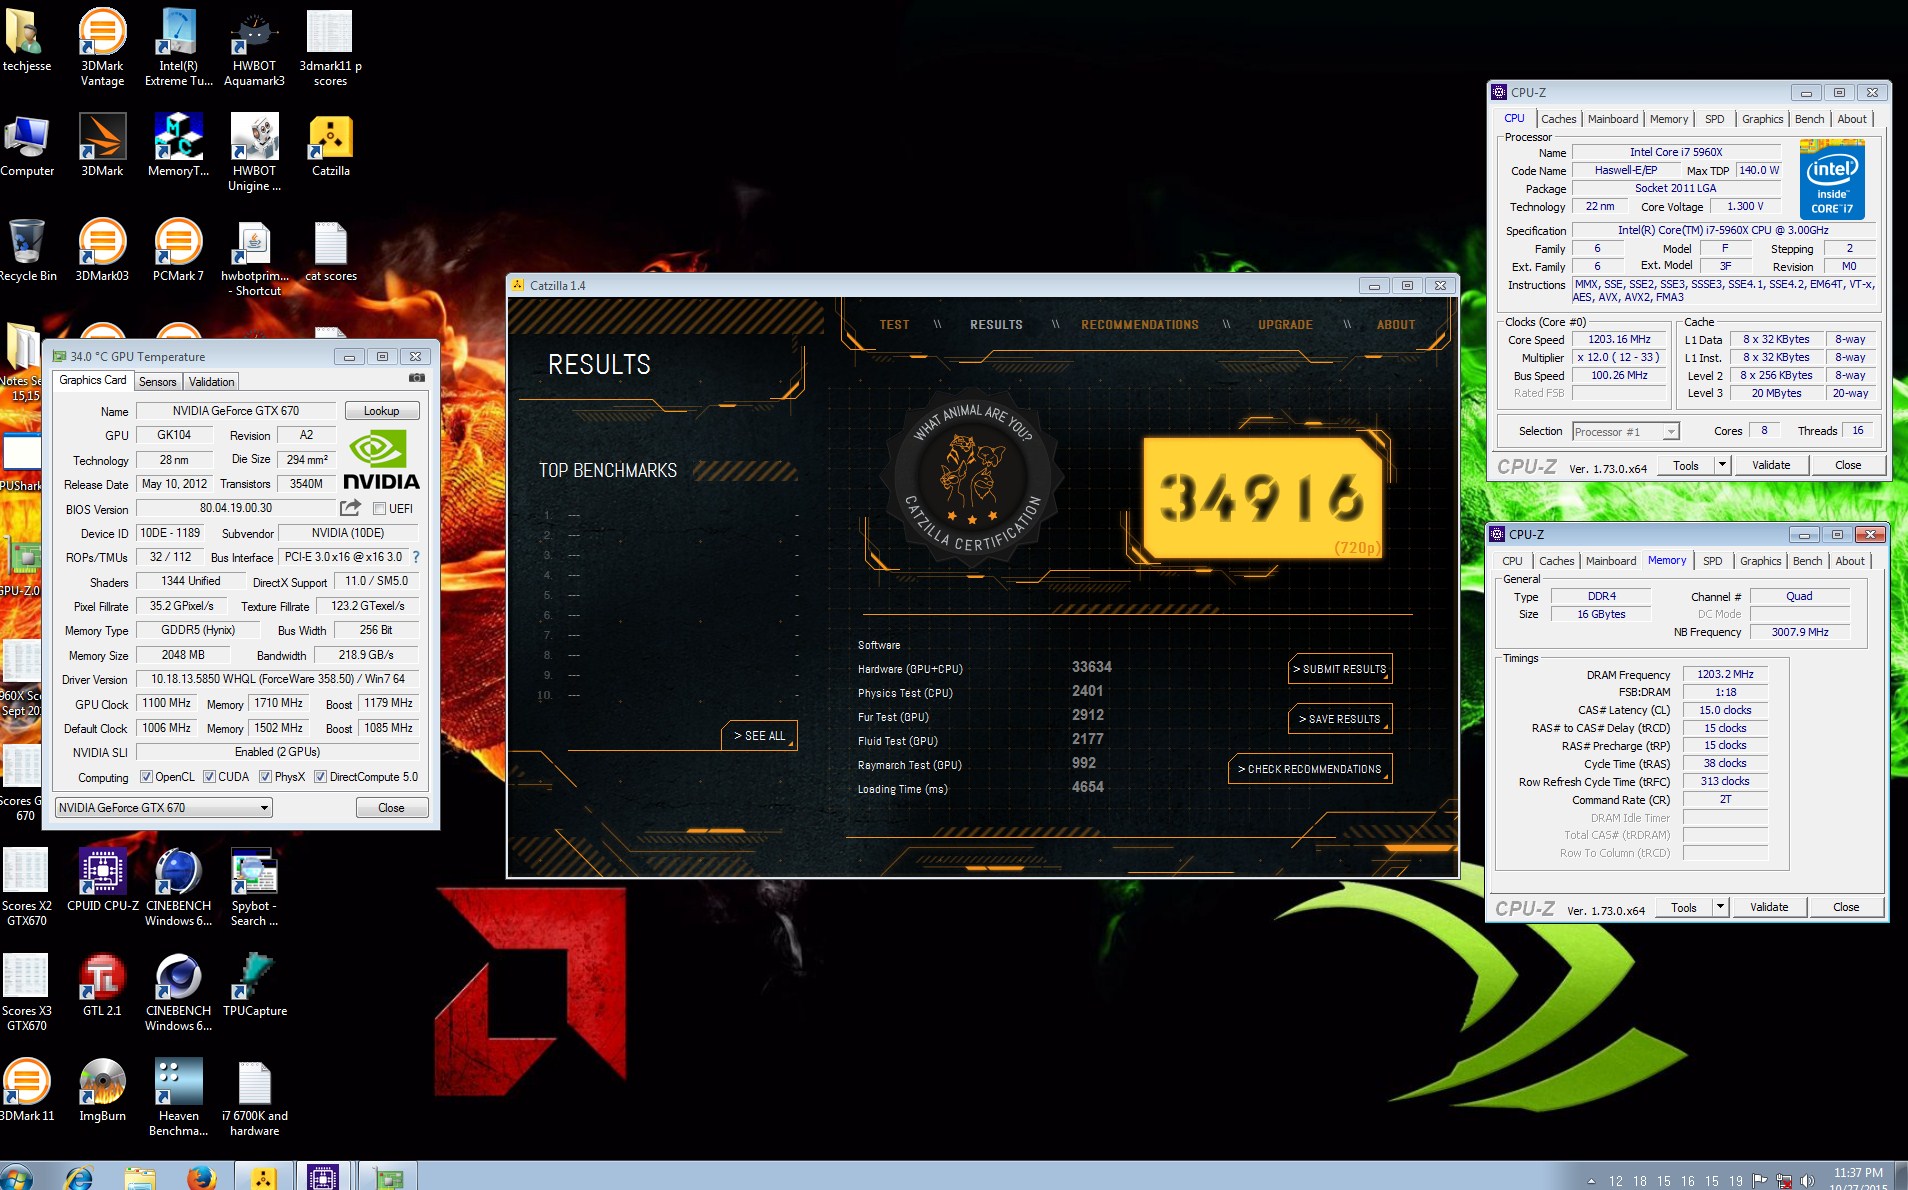
Task: Click the Intel Core i7 logo in CPU-Z
Action: (1832, 180)
